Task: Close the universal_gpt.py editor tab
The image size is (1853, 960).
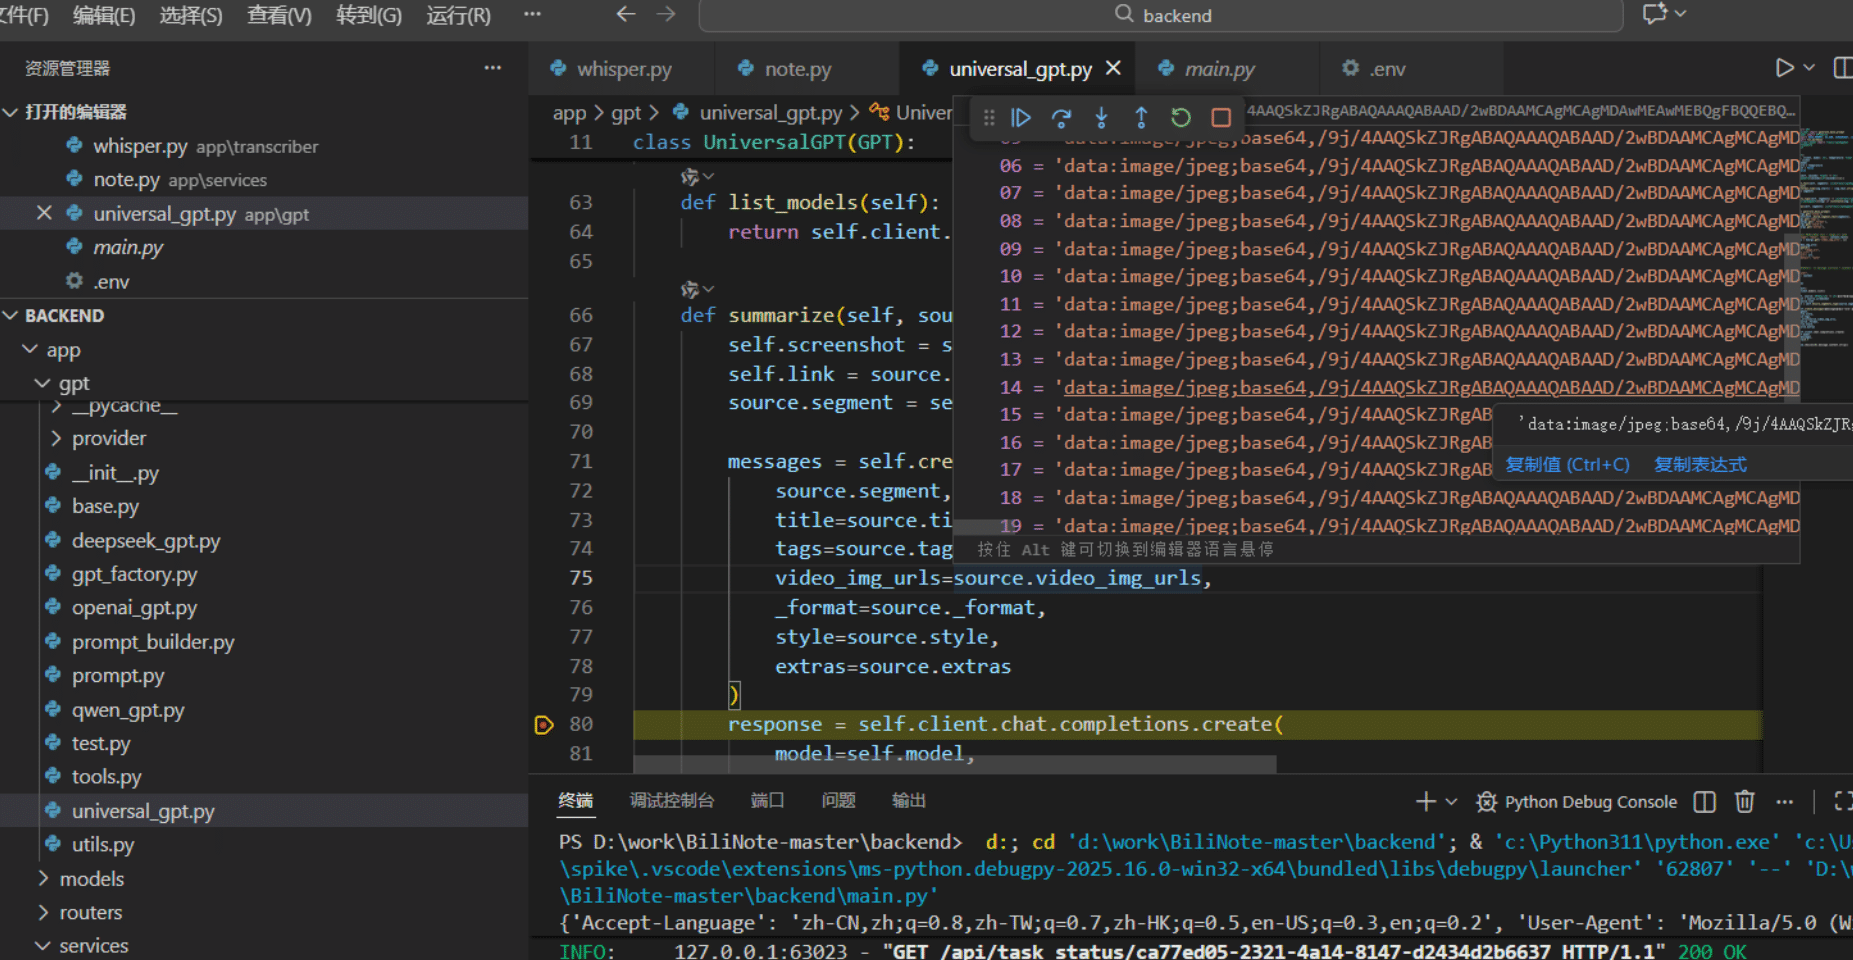Action: (1113, 68)
